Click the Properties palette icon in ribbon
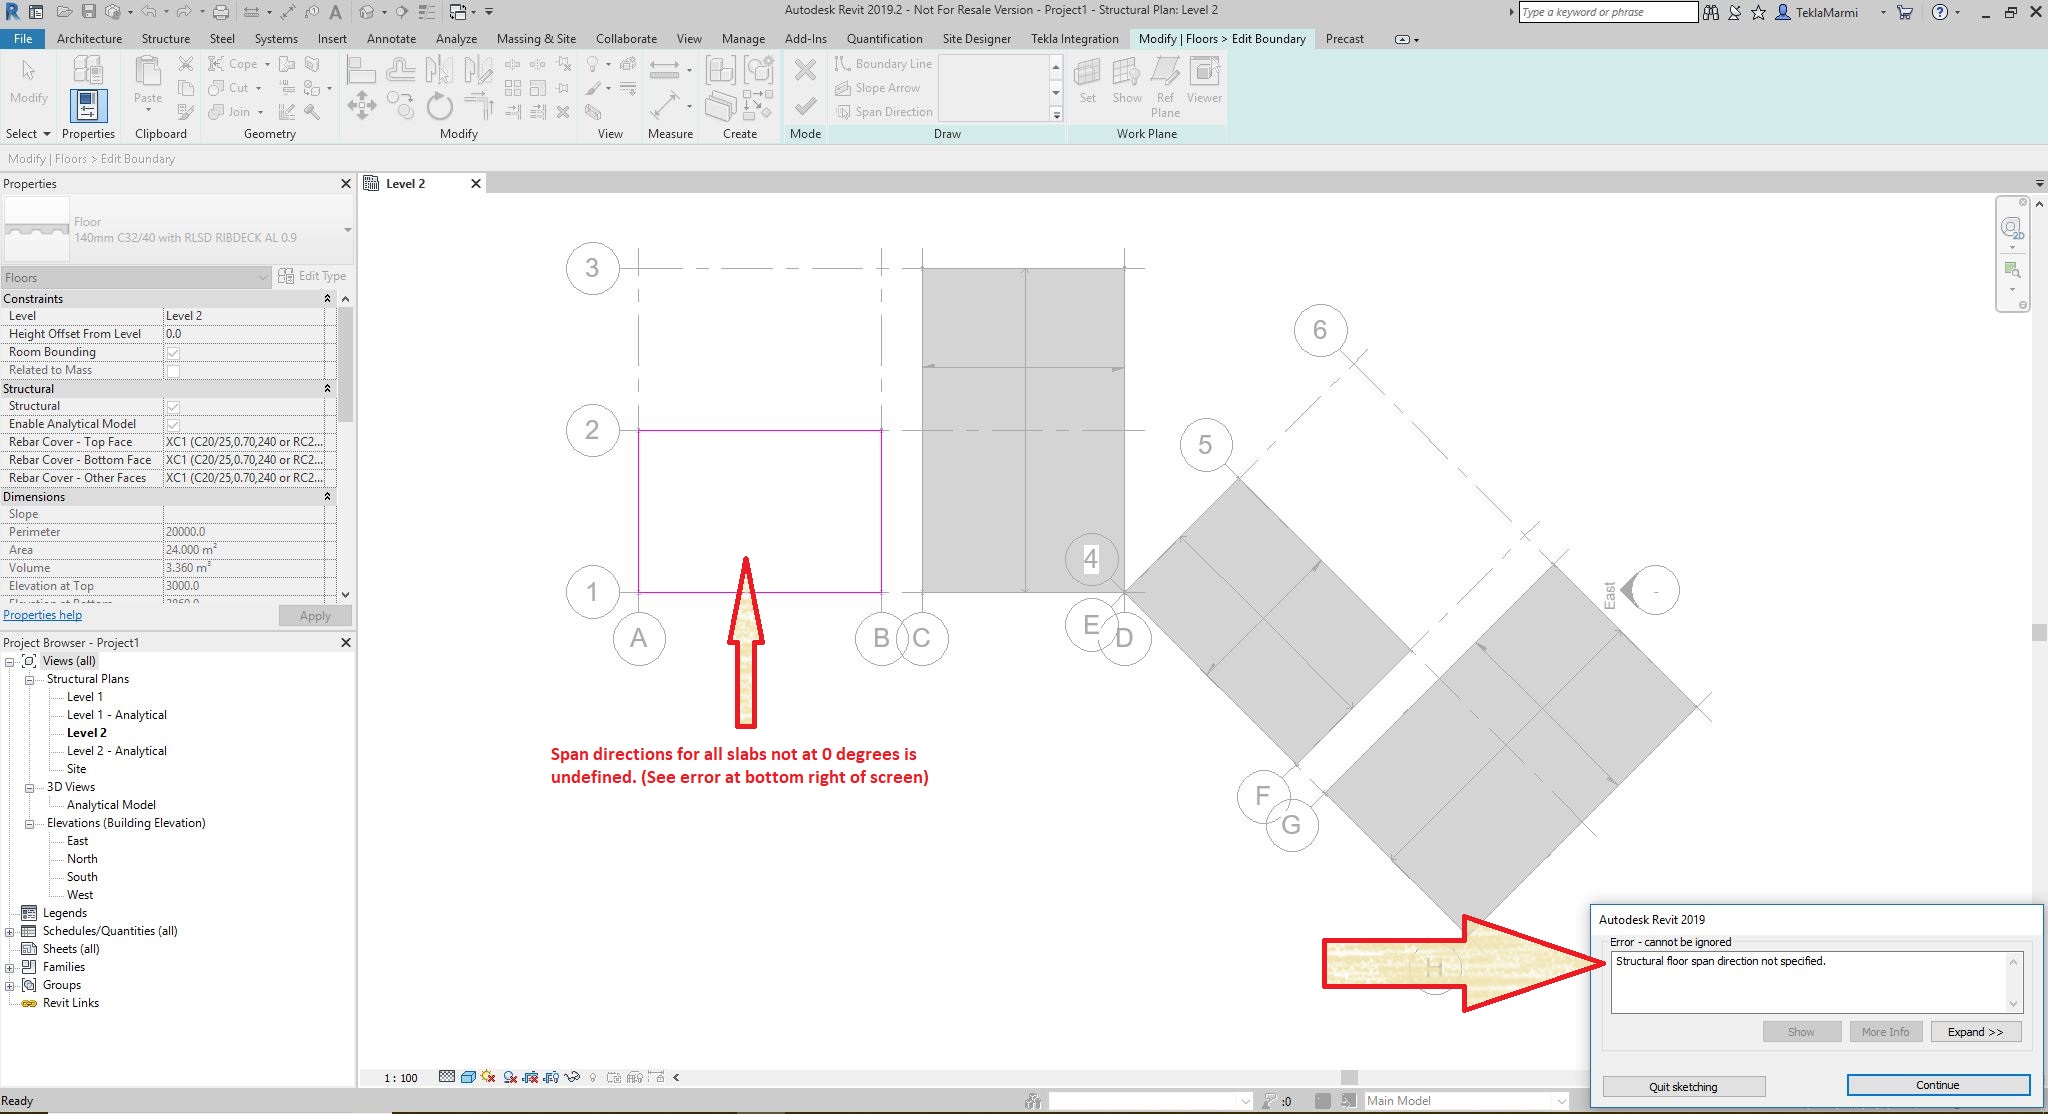The width and height of the screenshot is (2048, 1114). tap(88, 105)
